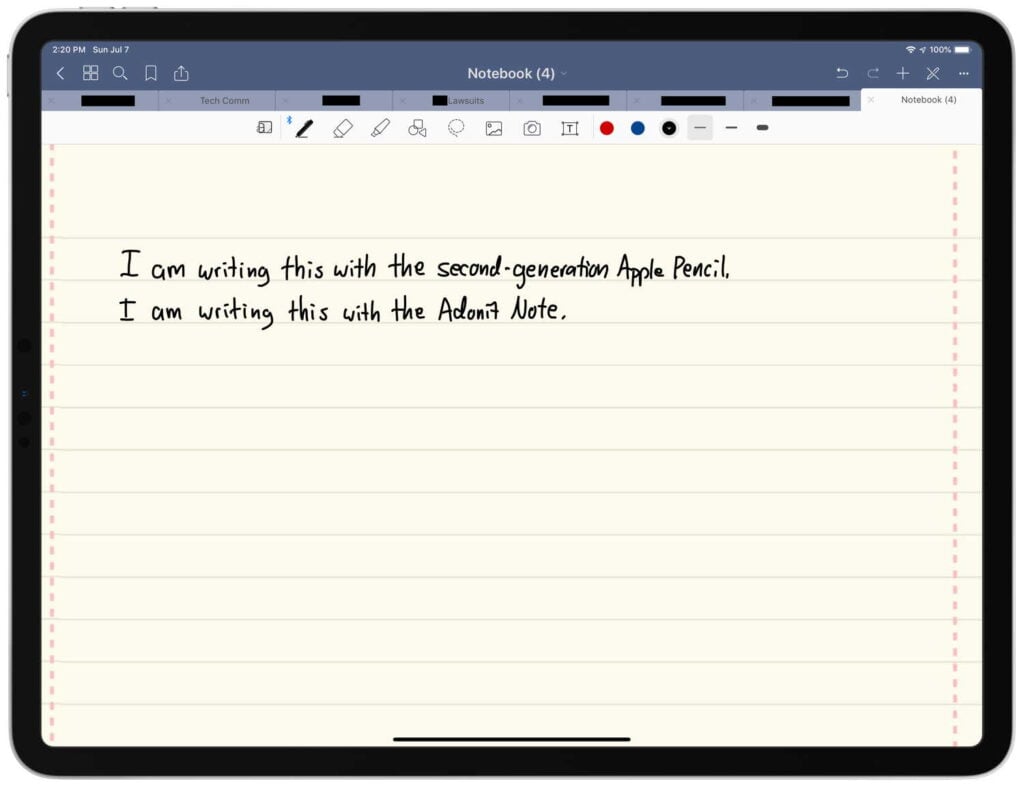
Task: Open the Camera tool
Action: click(532, 129)
